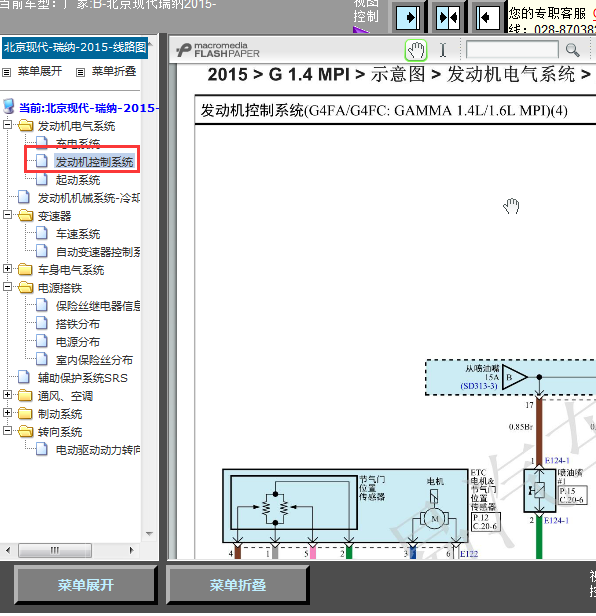Screen dimensions: 596x616
Task: Click the page icon next to 搭铁分布
Action: click(x=42, y=323)
